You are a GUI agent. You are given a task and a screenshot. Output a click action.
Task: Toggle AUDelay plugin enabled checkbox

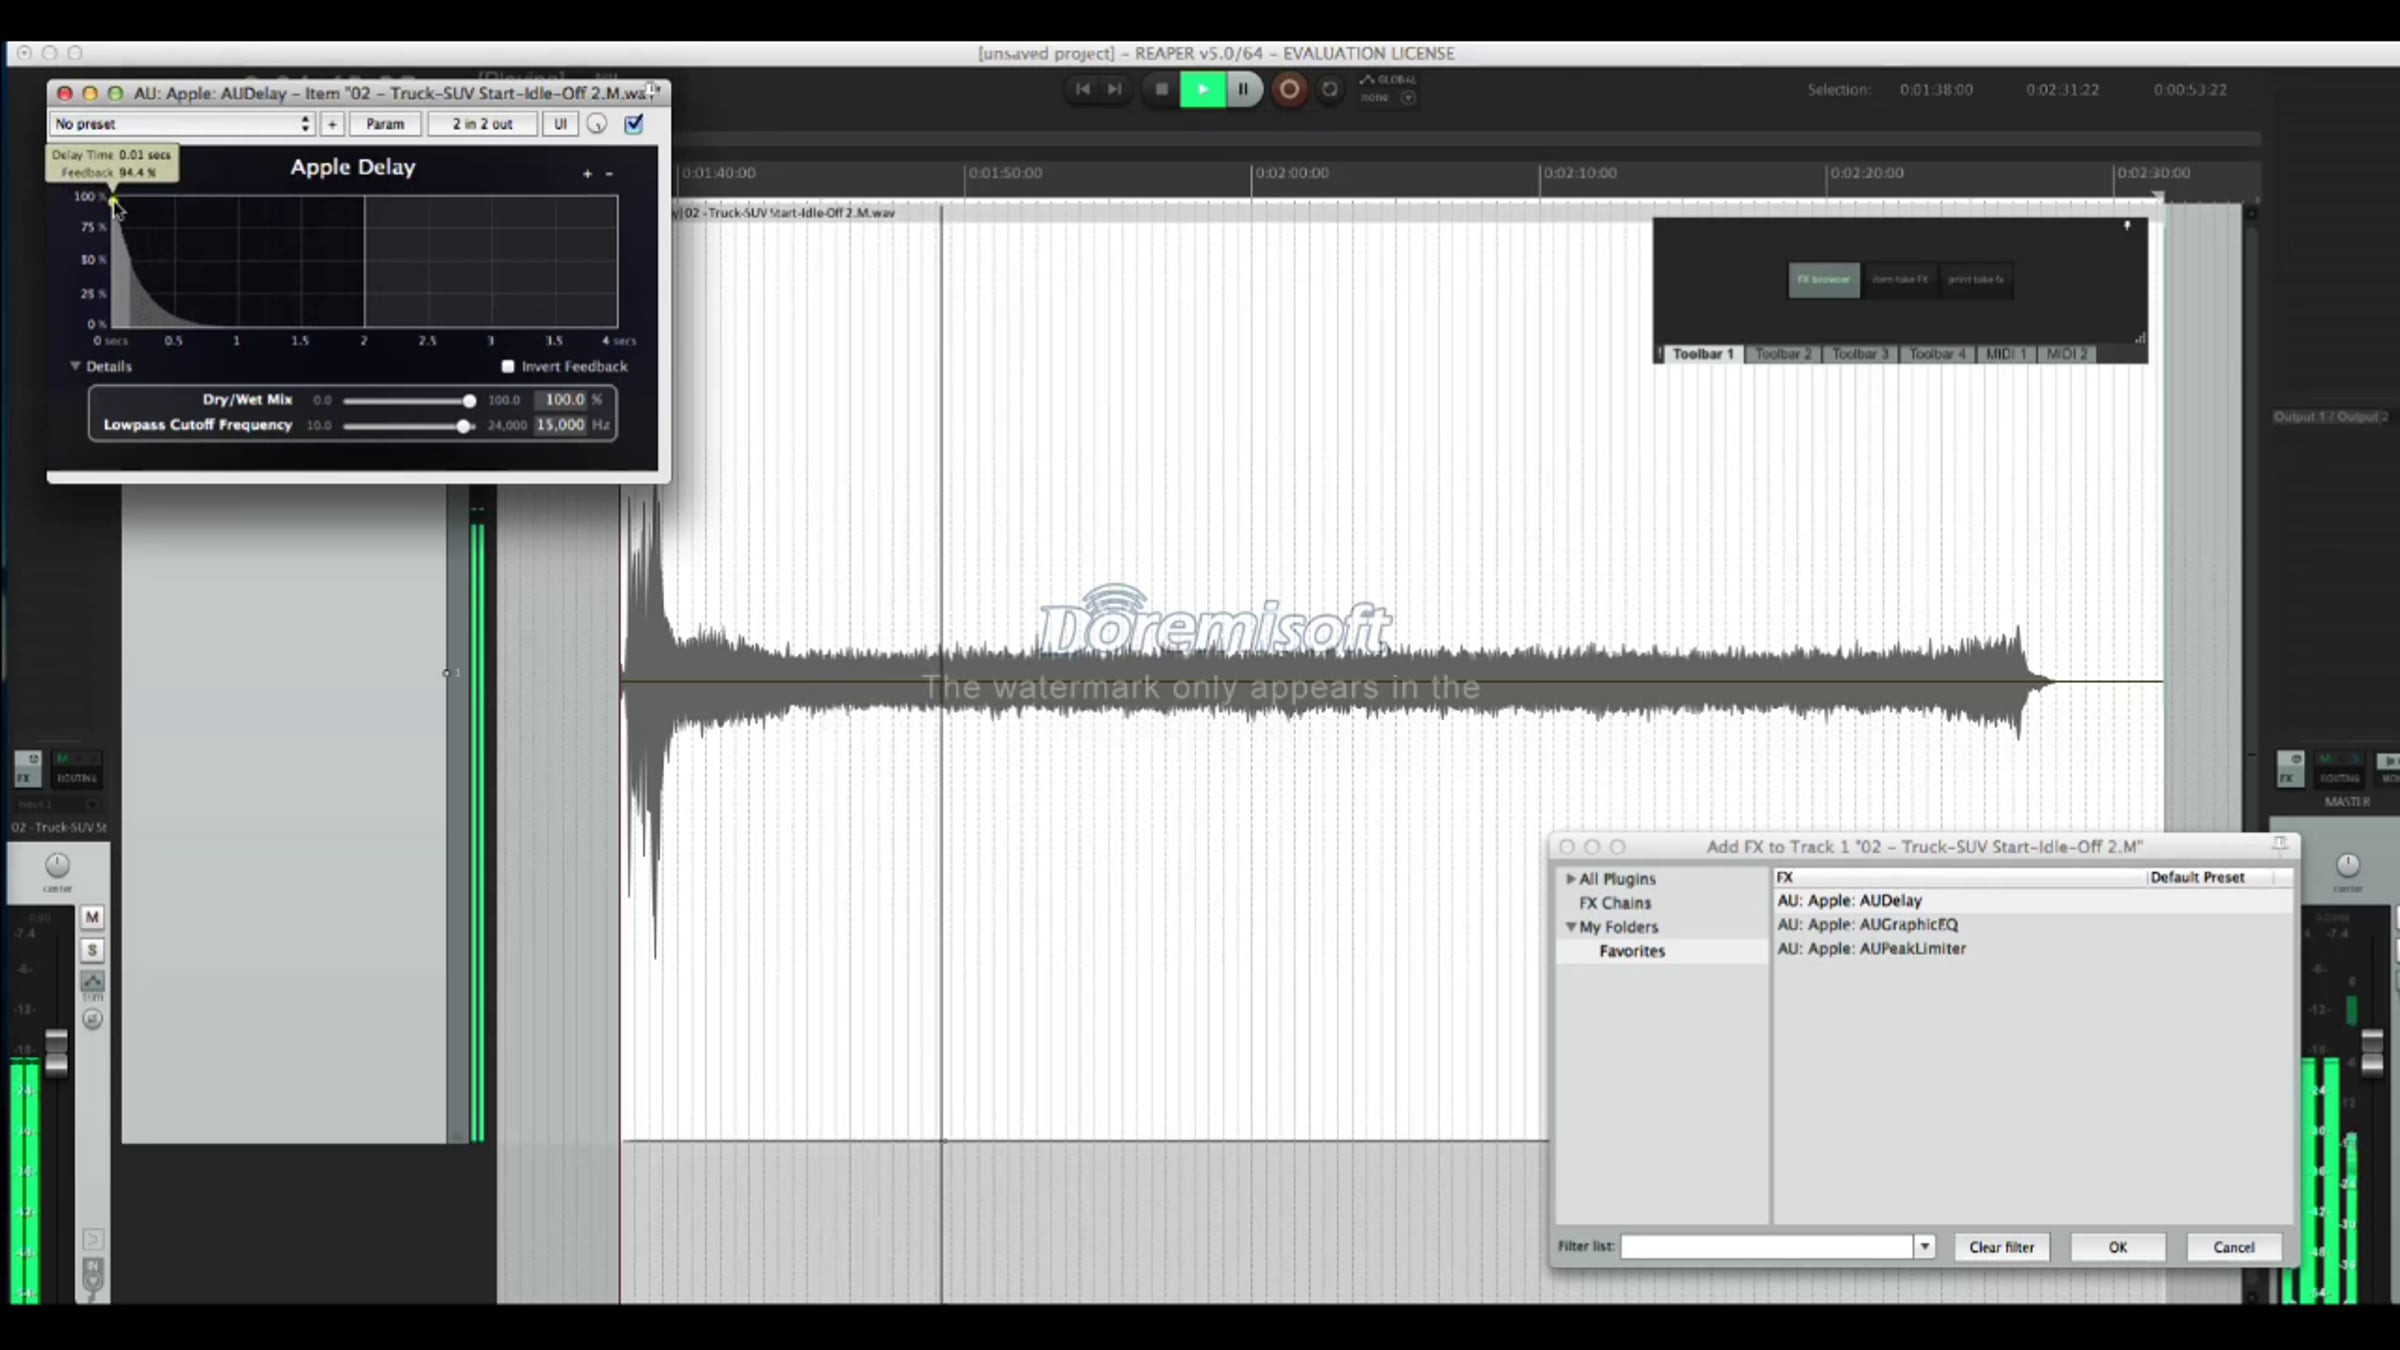pyautogui.click(x=634, y=124)
